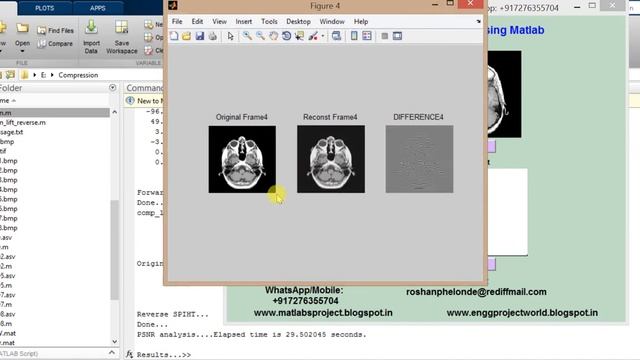Click www.enggprojectworld.blogspot.in text in GUI window
This screenshot has width=640, height=360.
coord(522,313)
